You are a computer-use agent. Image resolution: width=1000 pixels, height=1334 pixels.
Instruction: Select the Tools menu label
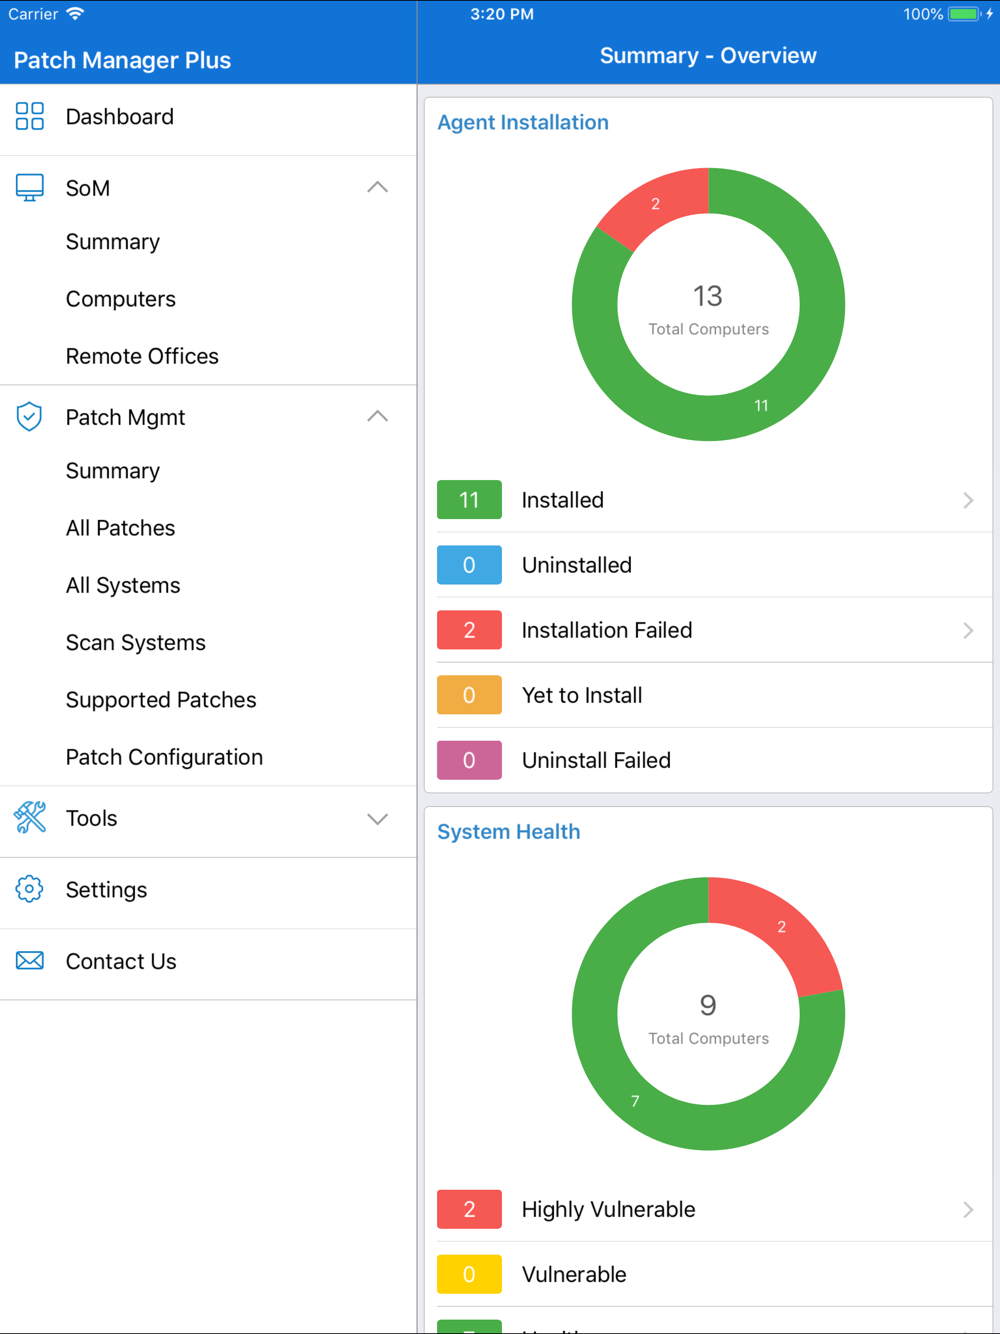(x=91, y=818)
